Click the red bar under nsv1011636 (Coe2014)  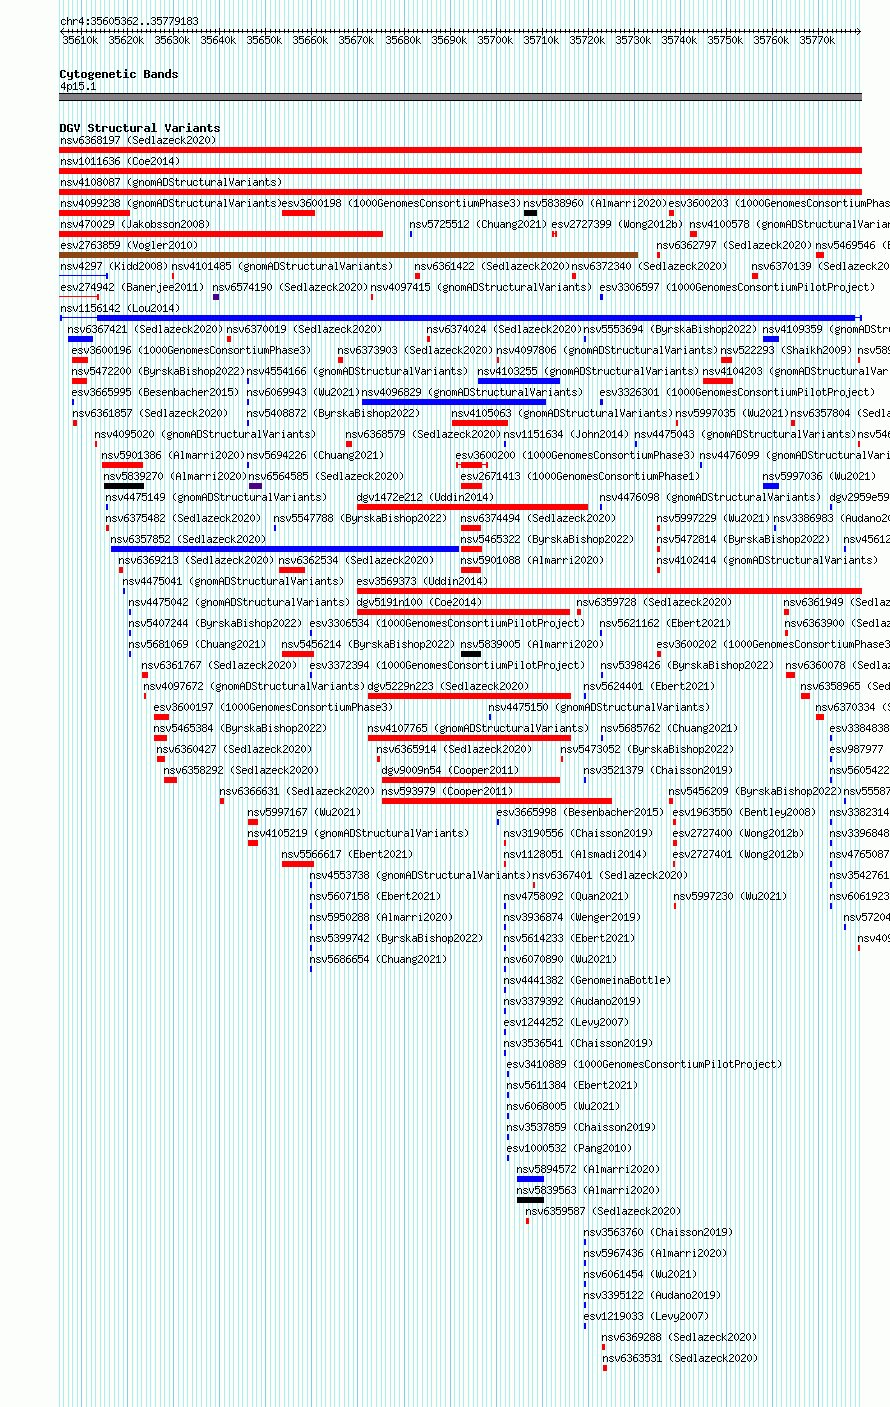click(460, 171)
